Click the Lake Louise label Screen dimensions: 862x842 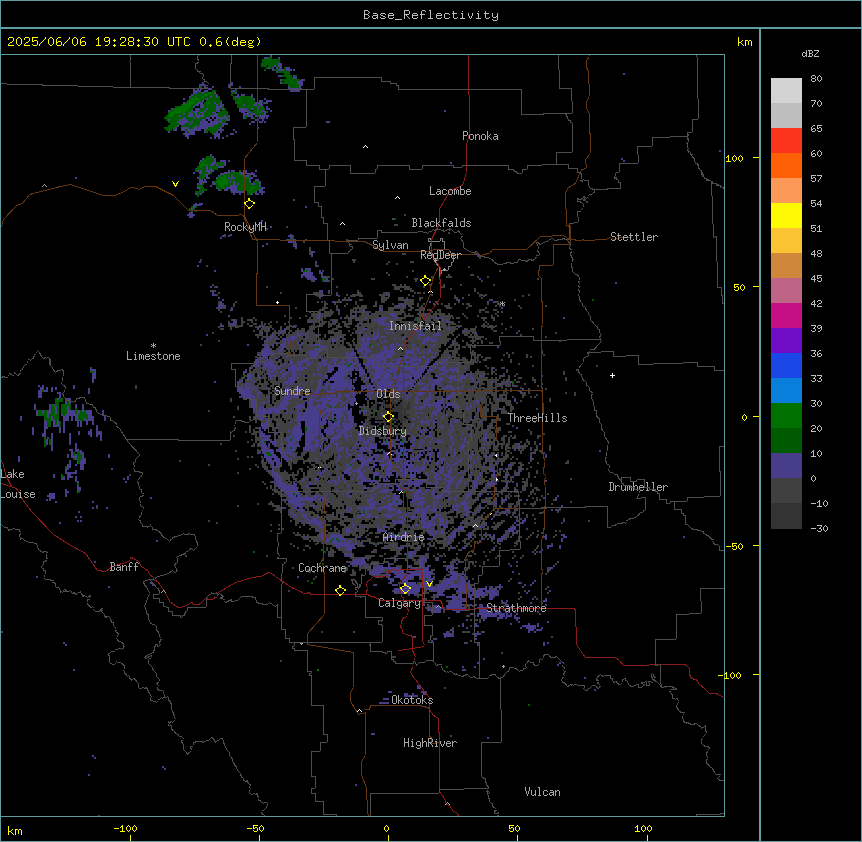16,484
